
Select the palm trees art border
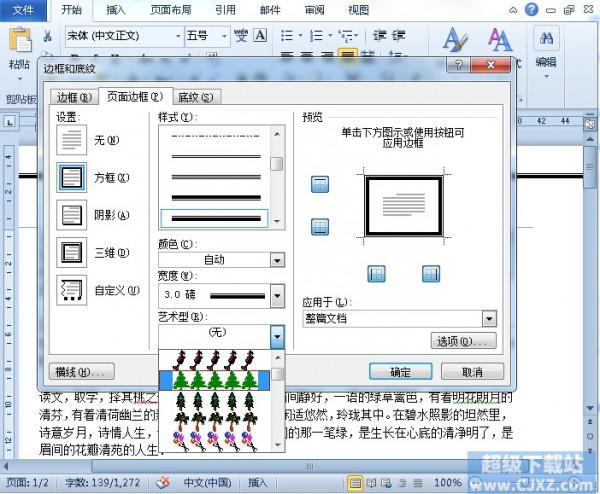(214, 421)
